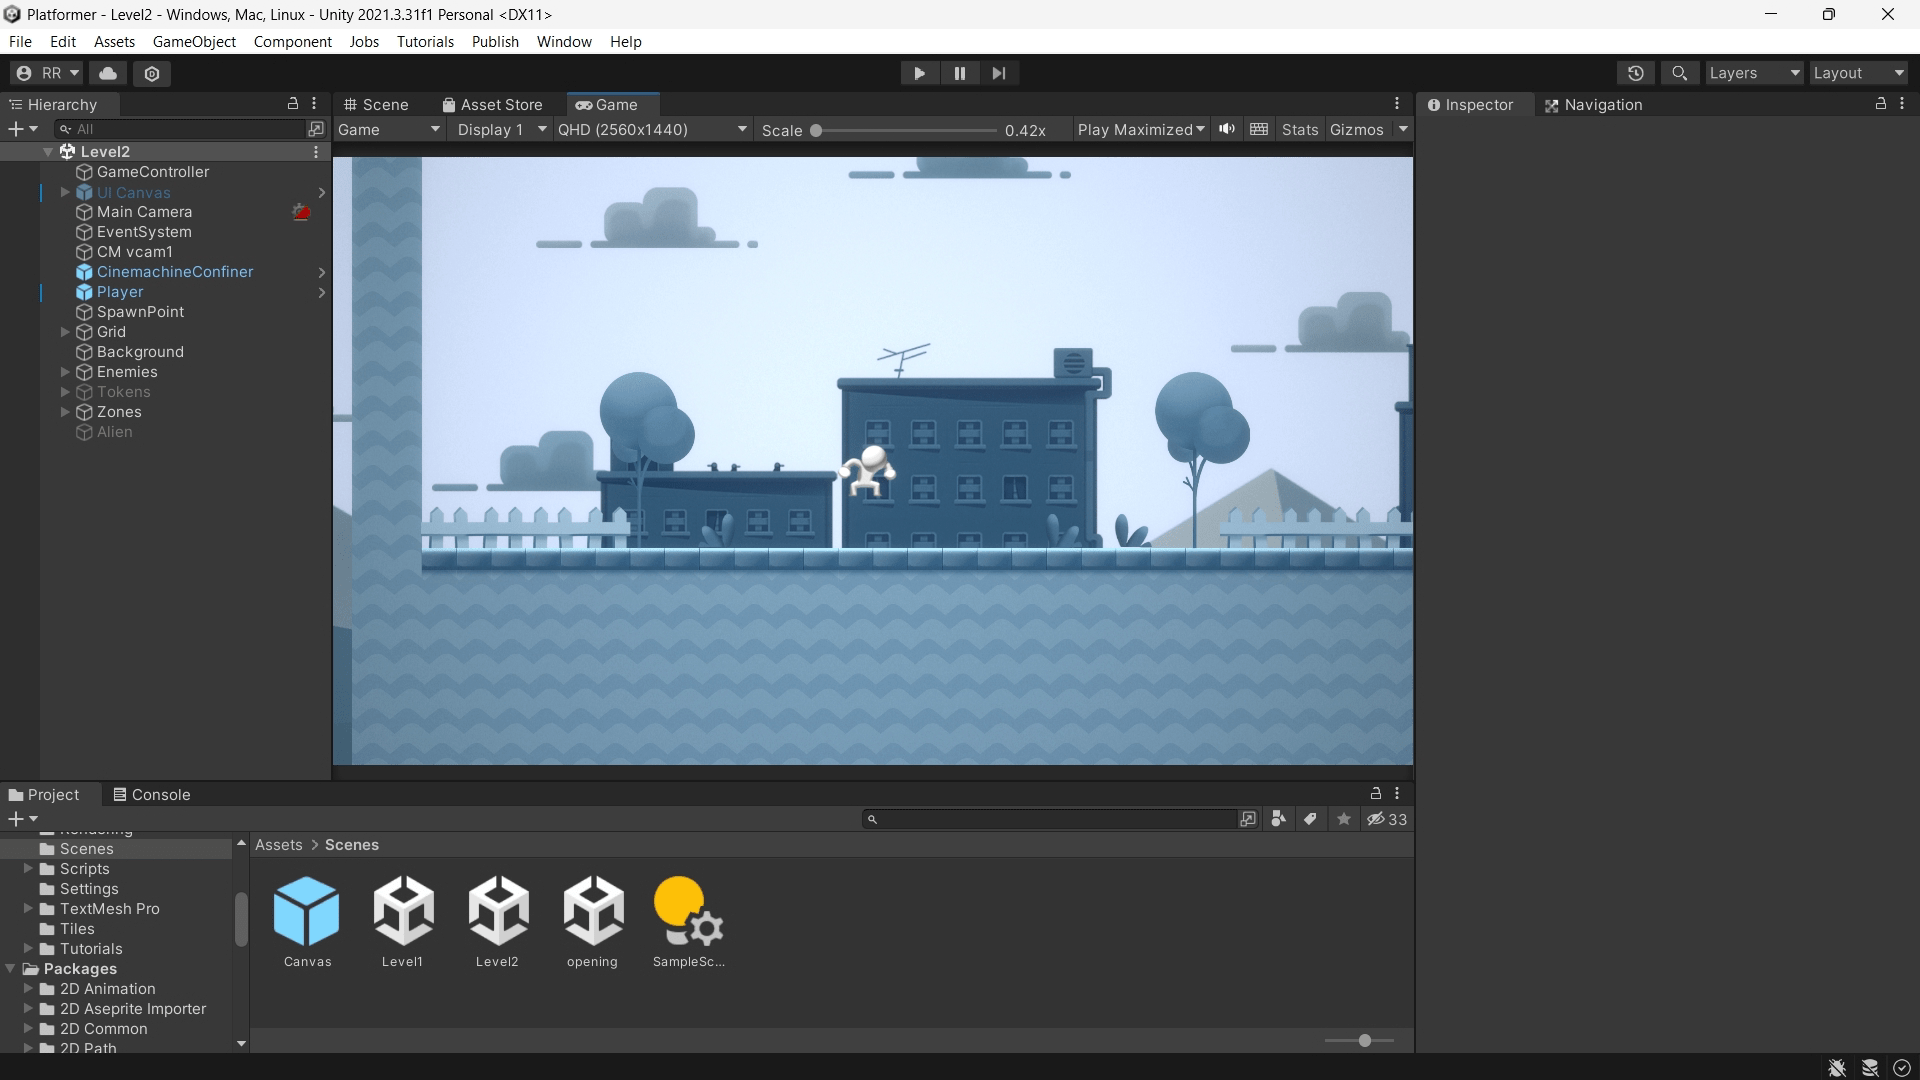
Task: Open Level2 scene options in Hierarchy
Action: [316, 152]
